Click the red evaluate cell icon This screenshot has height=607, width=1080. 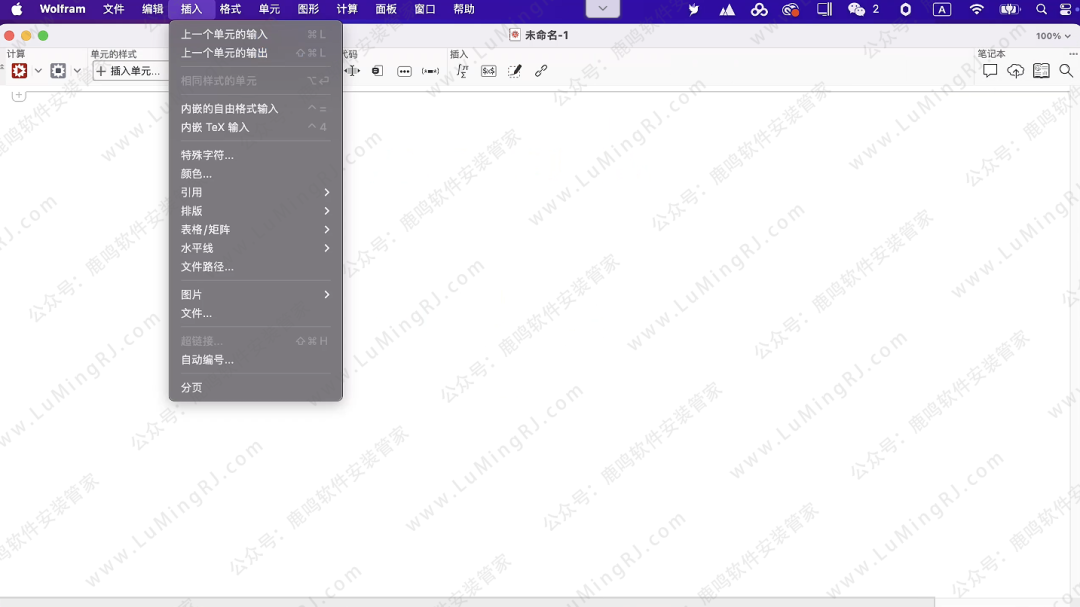click(x=19, y=71)
